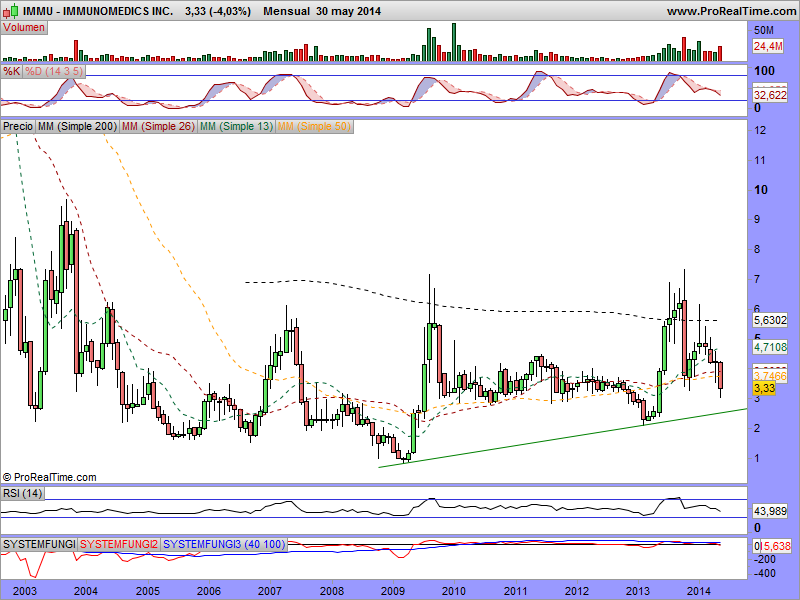Select the Volumen indicator label

(24, 28)
